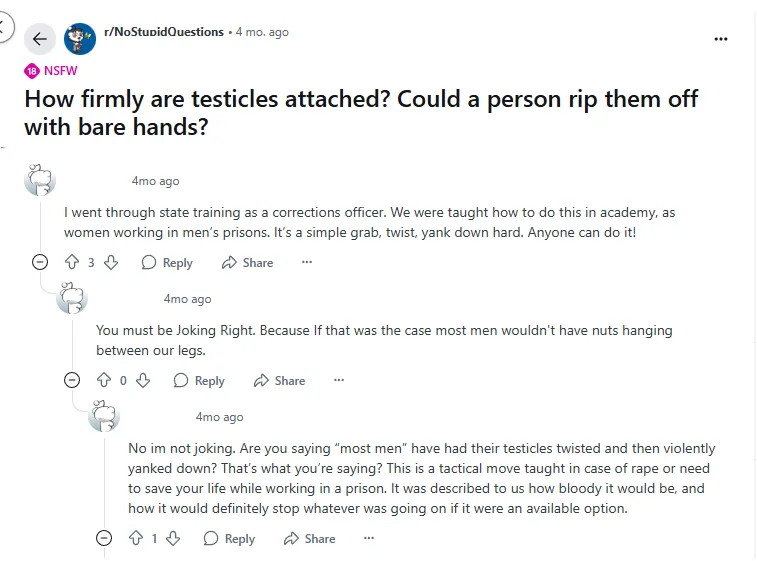Downvote the corrections officer comment

(x=111, y=263)
